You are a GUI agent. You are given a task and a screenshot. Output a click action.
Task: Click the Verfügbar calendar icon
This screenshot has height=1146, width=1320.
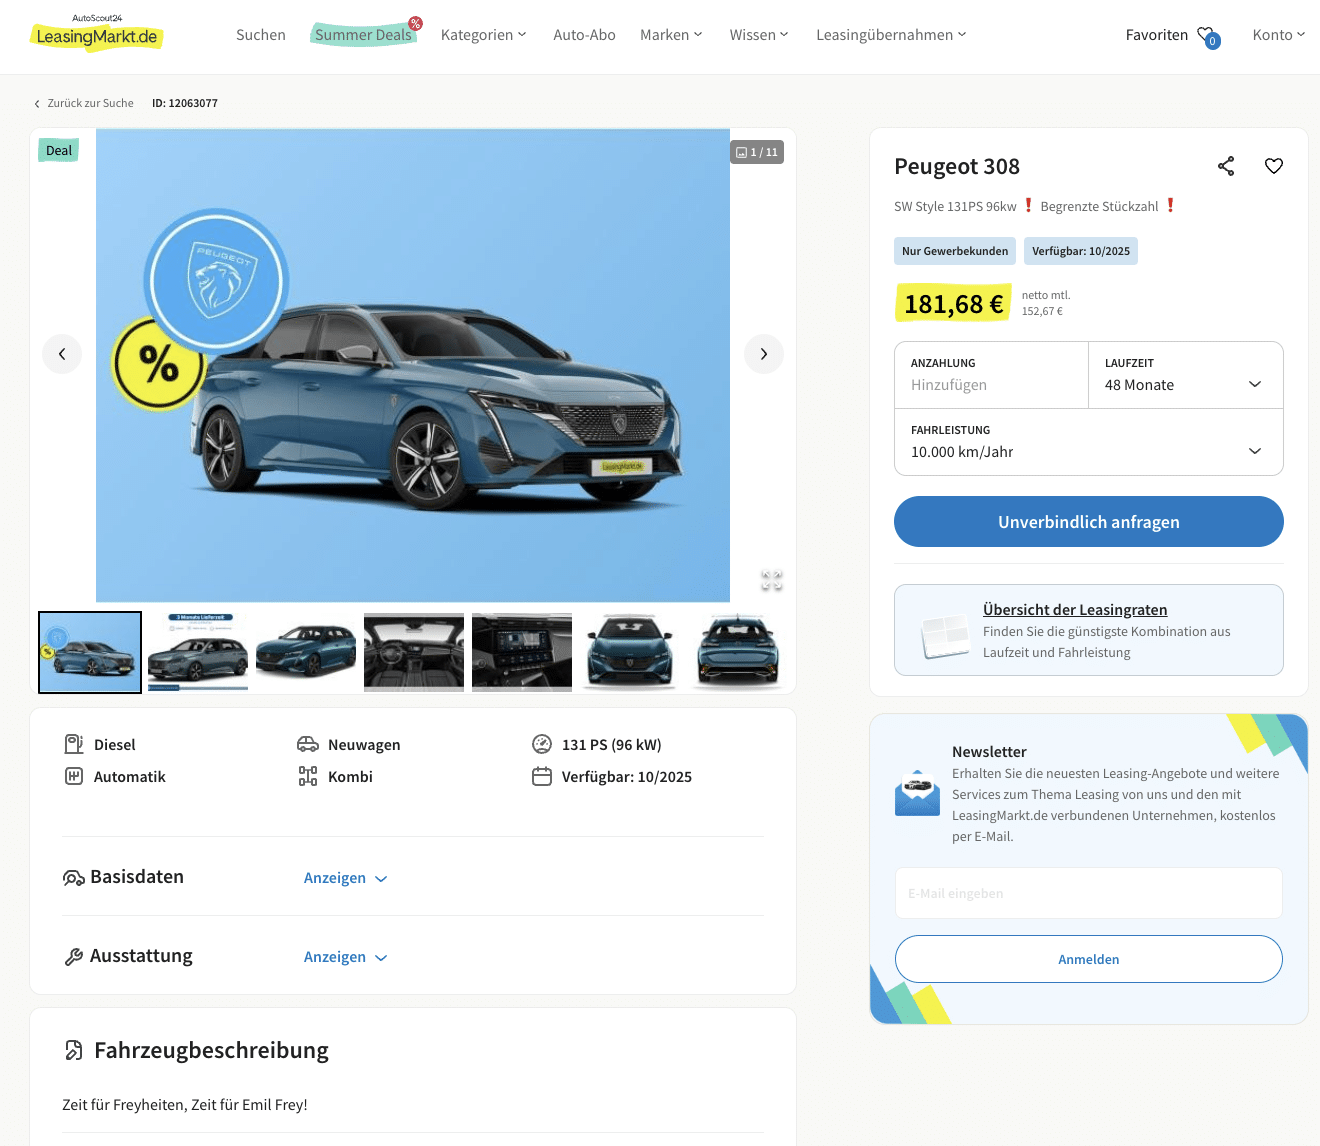542,776
